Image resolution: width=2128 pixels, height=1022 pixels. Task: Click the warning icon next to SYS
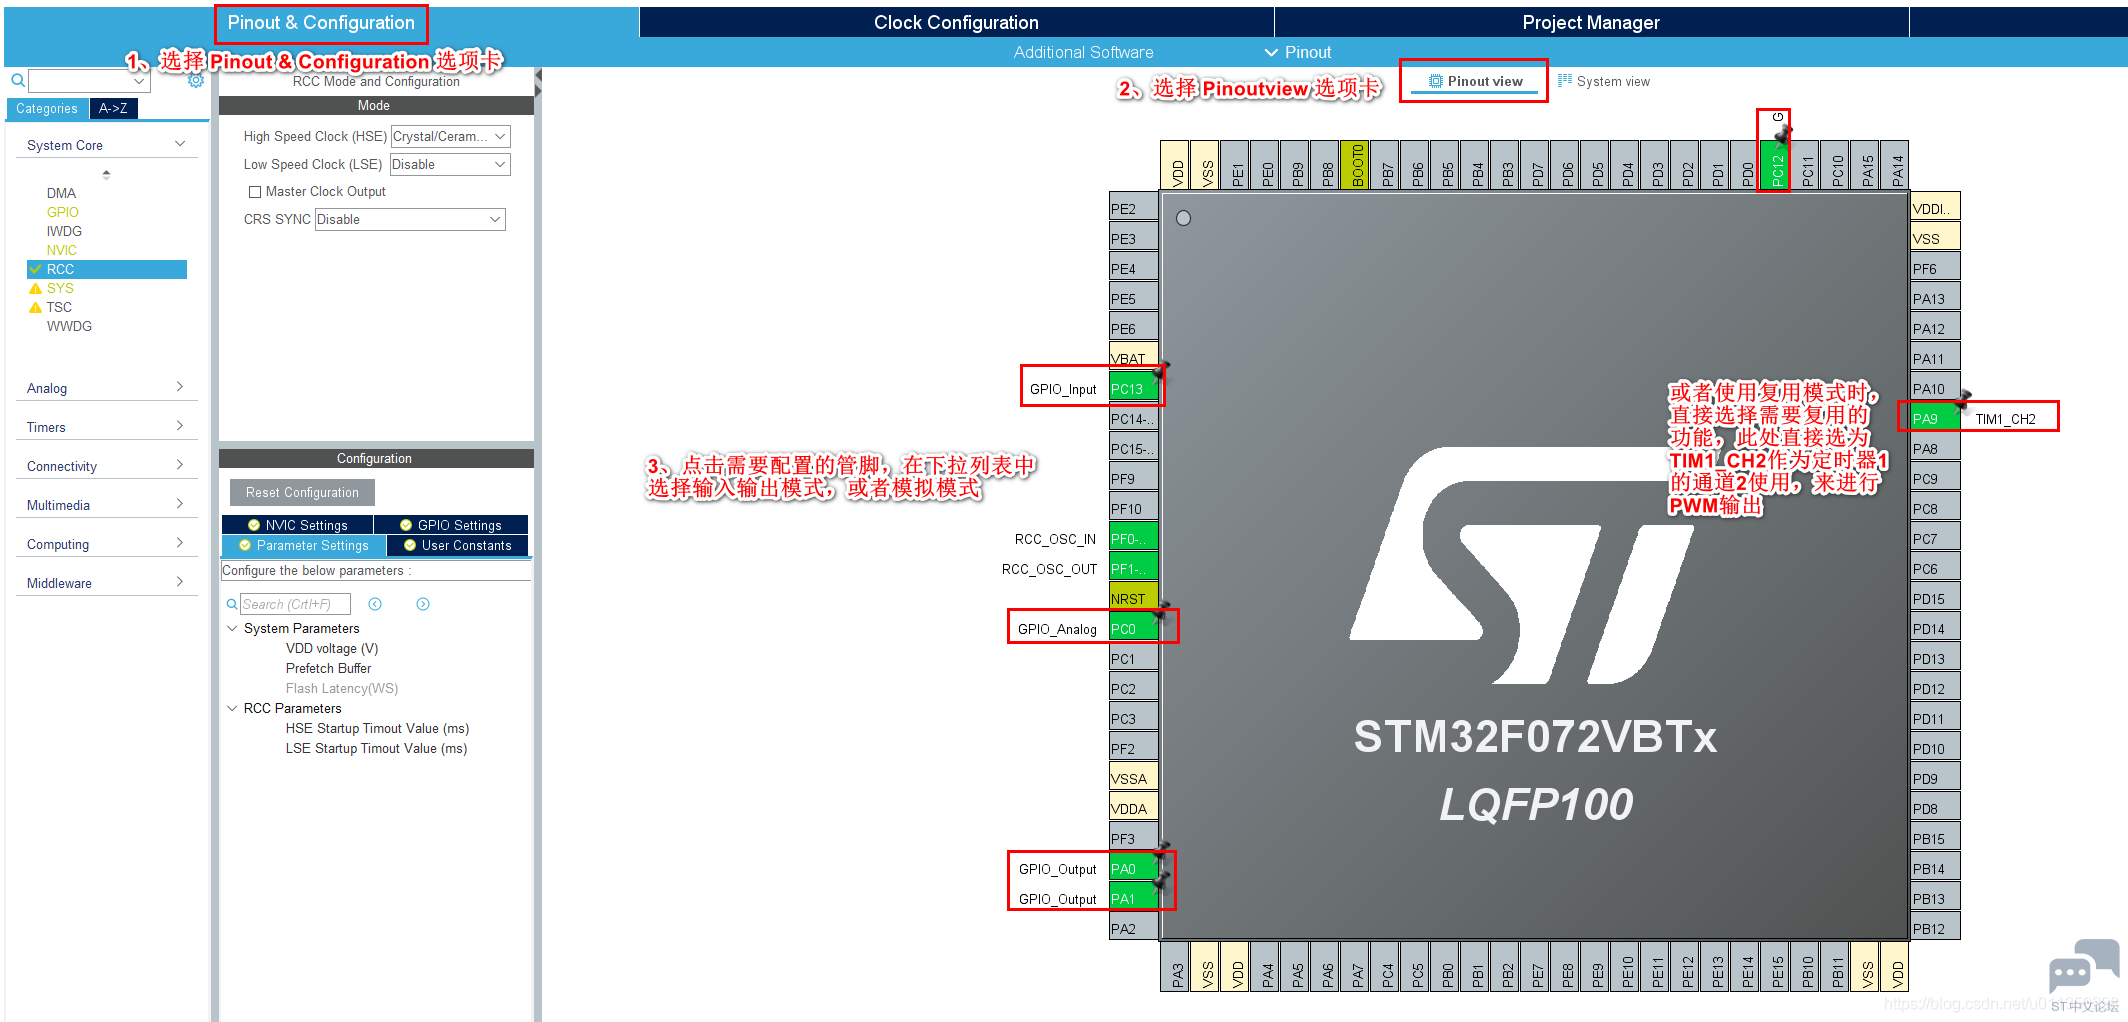point(35,288)
